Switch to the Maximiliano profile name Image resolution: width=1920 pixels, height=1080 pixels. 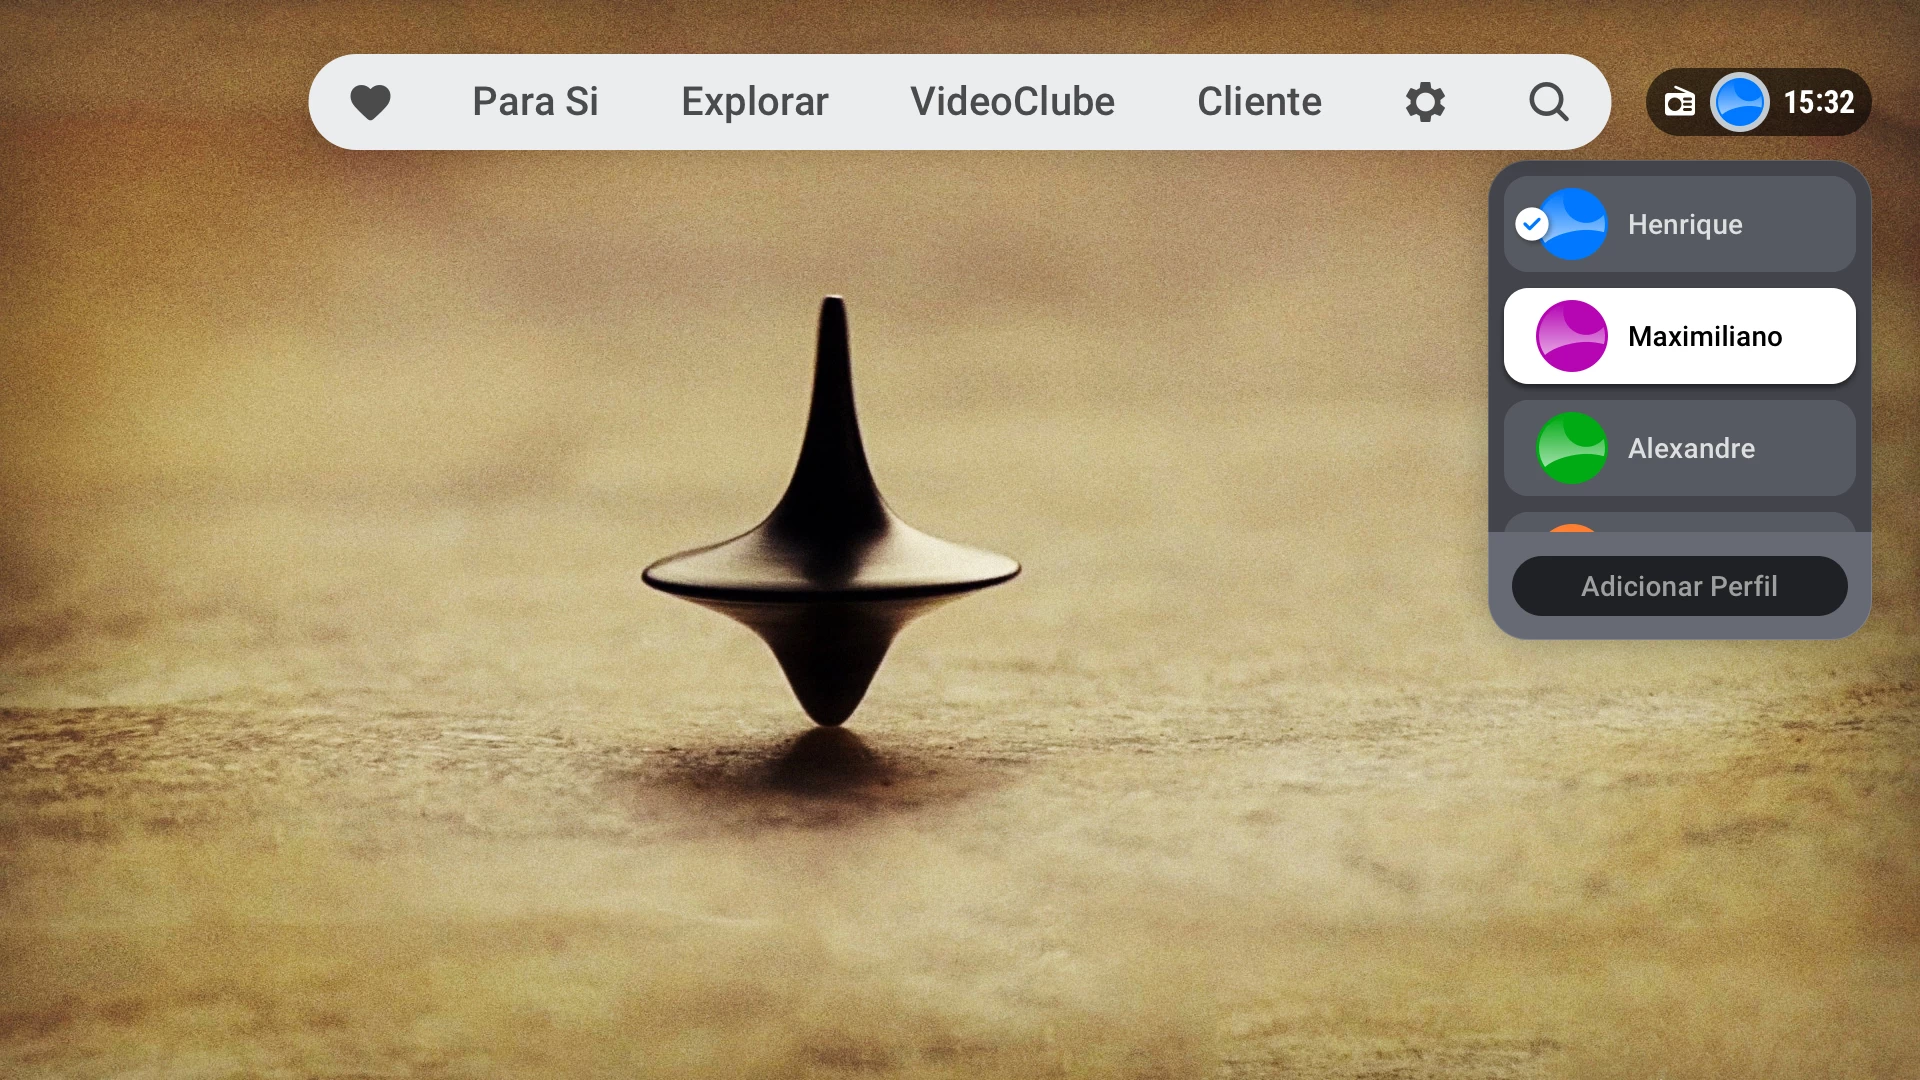pos(1704,336)
